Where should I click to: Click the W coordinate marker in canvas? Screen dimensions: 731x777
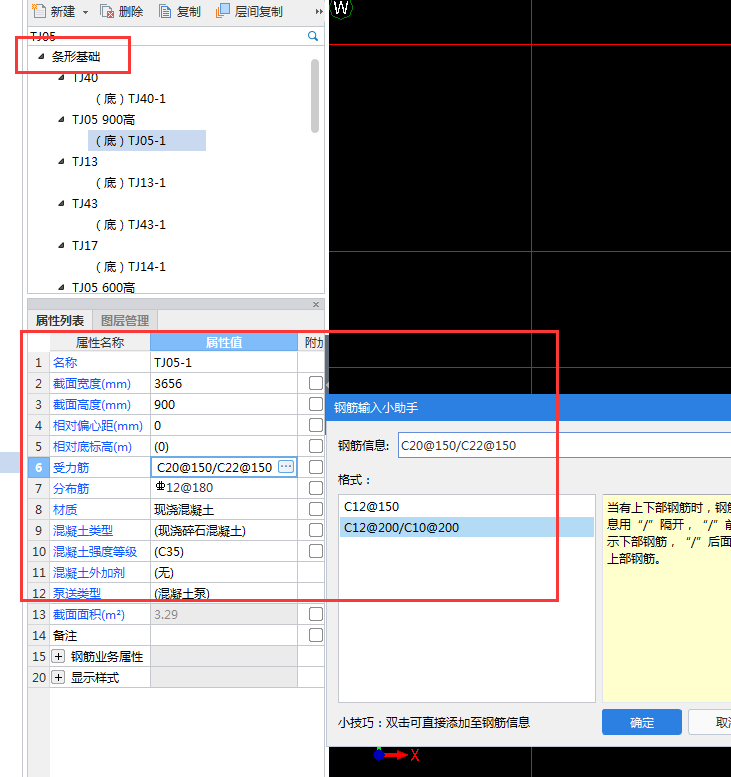(x=341, y=8)
